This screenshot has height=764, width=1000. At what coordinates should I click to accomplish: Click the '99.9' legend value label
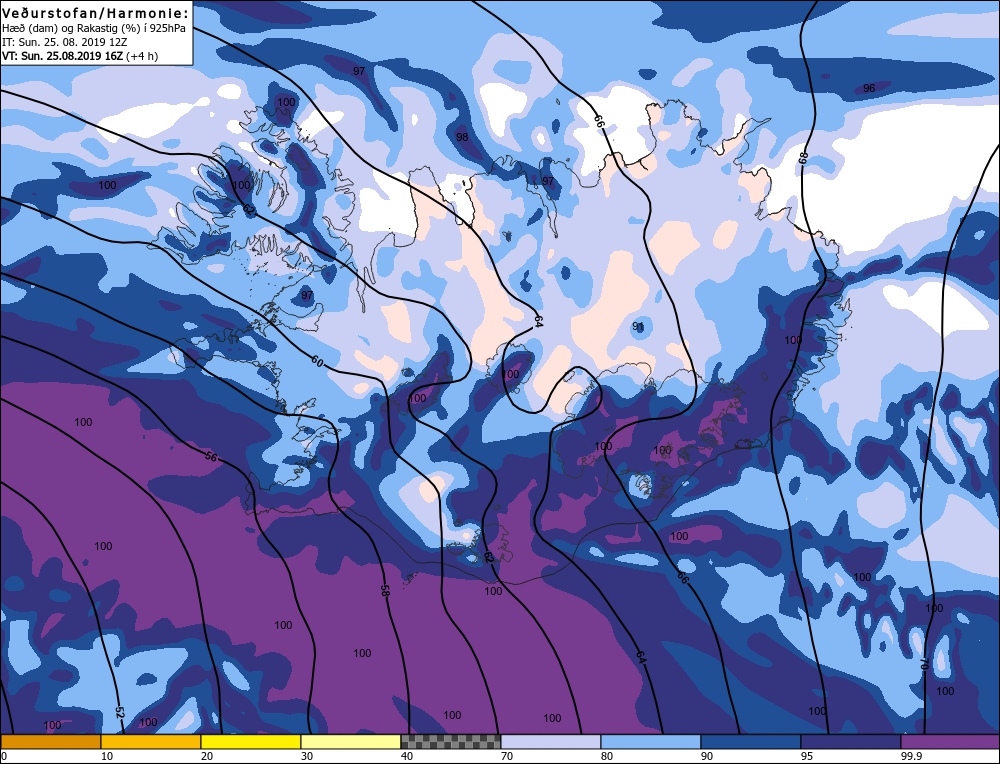pyautogui.click(x=909, y=757)
